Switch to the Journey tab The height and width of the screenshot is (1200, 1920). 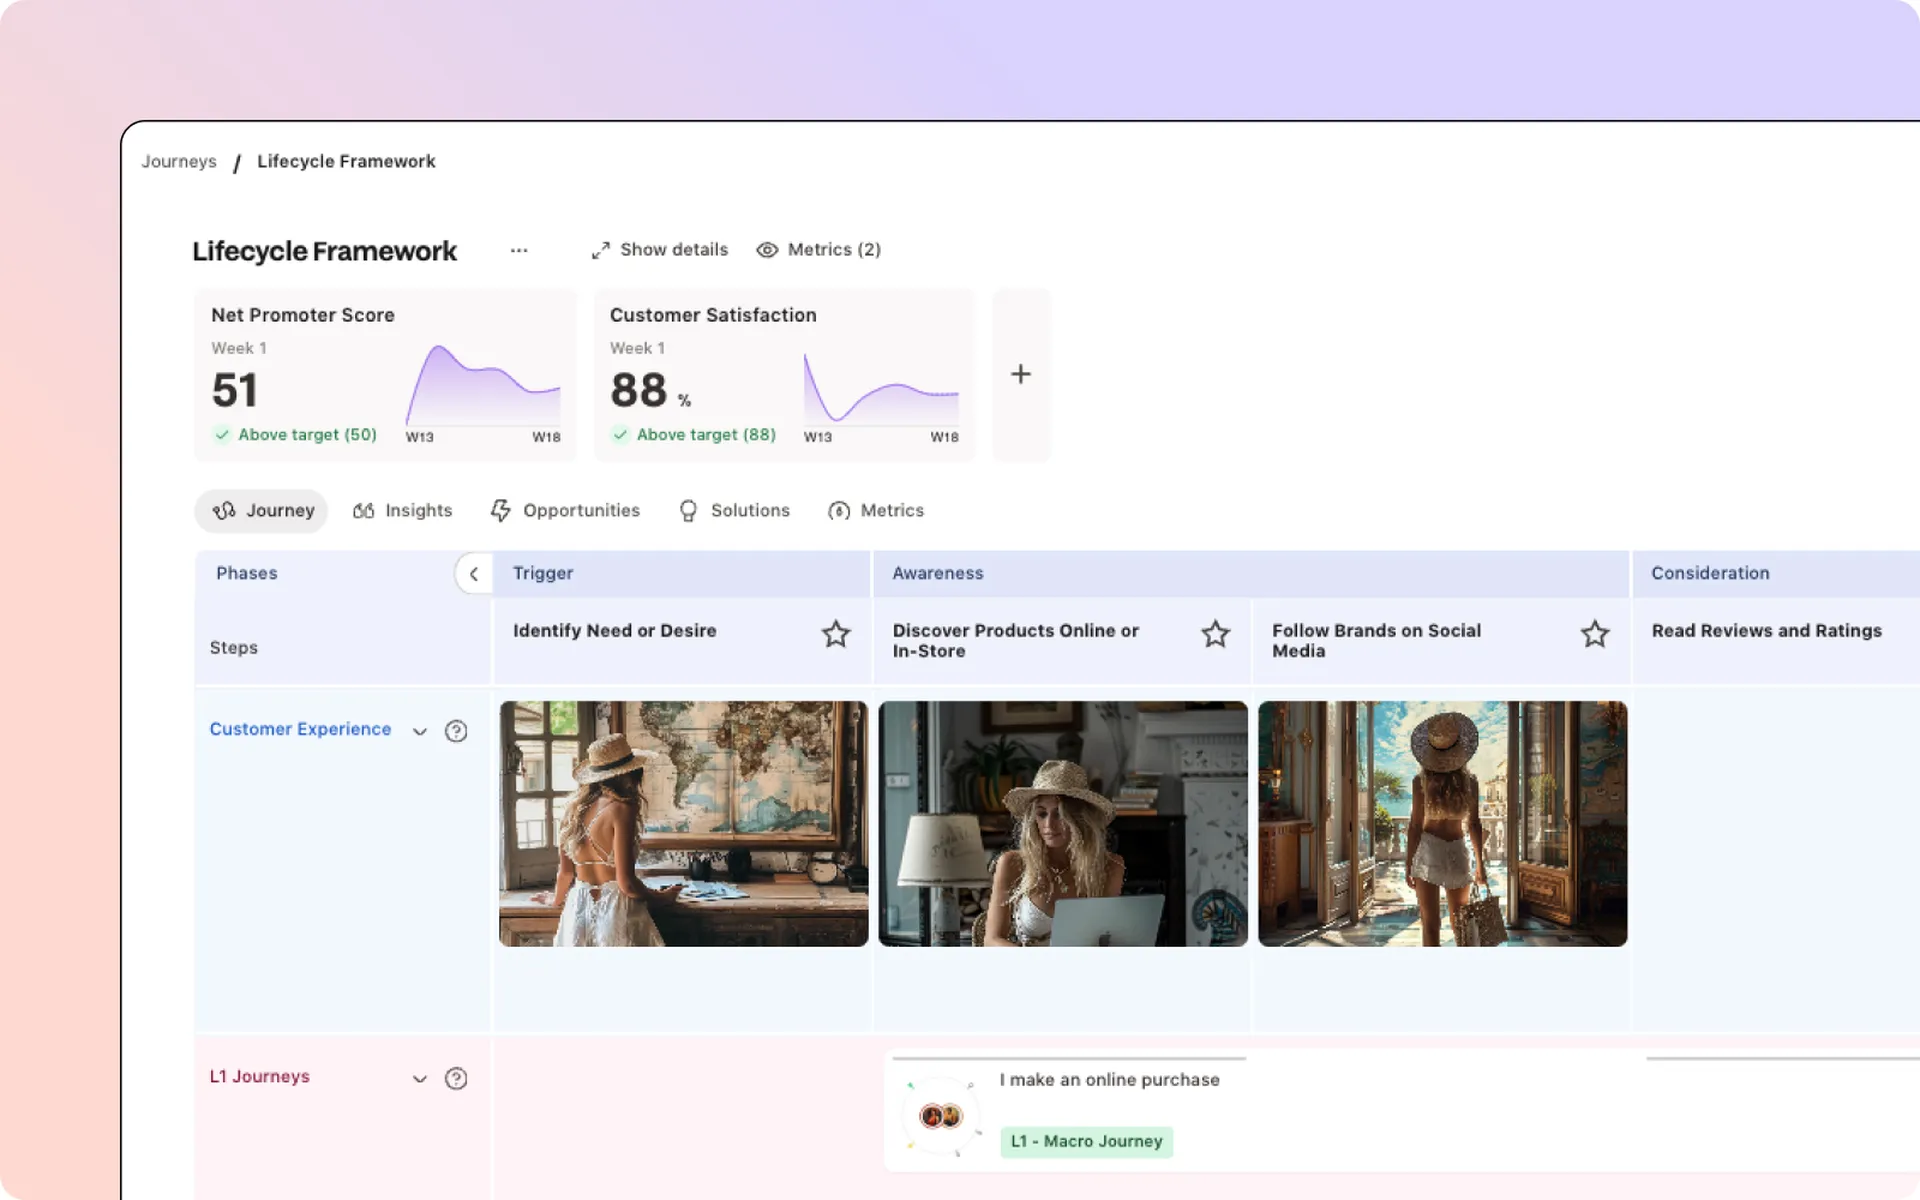(x=262, y=511)
